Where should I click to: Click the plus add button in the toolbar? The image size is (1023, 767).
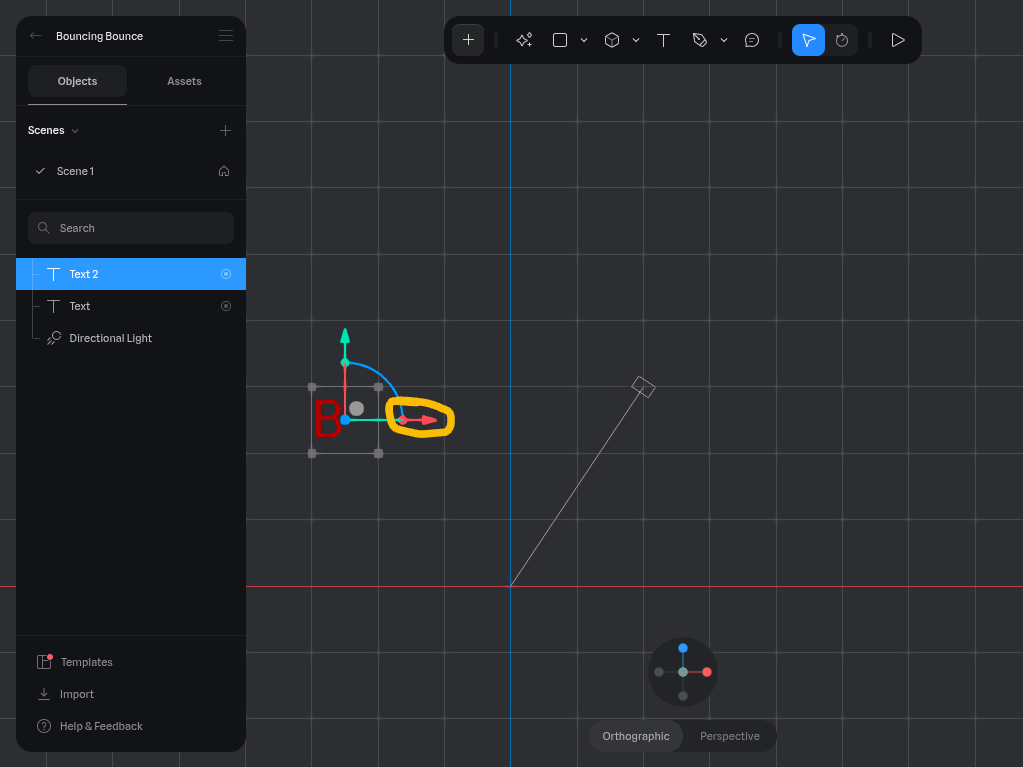pyautogui.click(x=468, y=40)
